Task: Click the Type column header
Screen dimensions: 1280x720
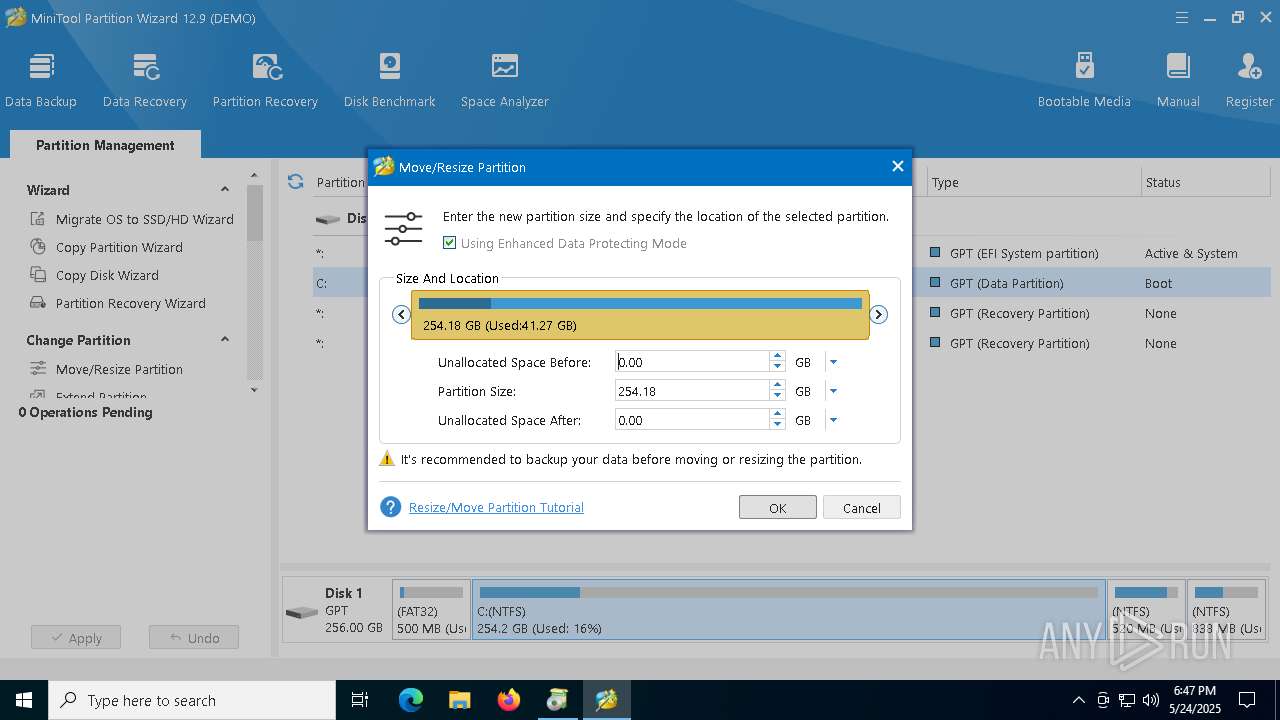Action: coord(1033,182)
